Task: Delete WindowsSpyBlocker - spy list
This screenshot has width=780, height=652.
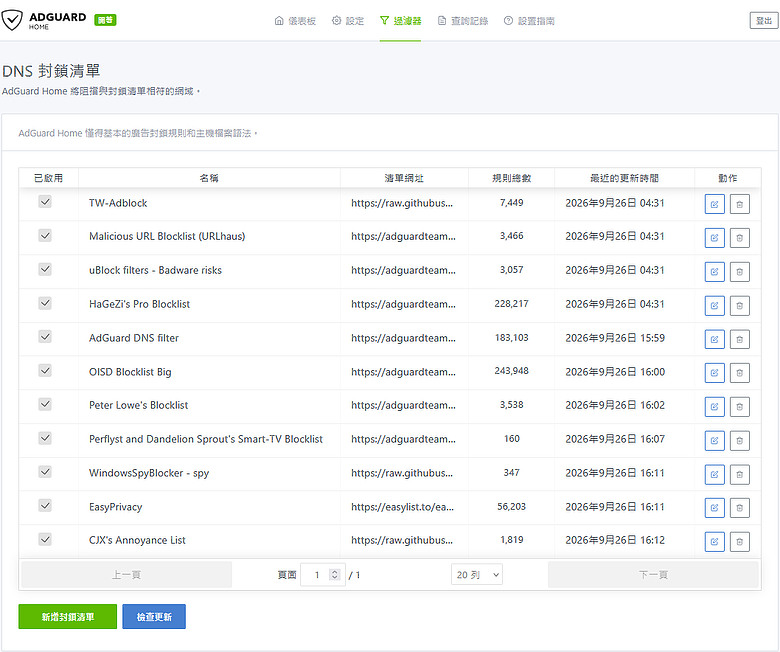Action: 739,474
